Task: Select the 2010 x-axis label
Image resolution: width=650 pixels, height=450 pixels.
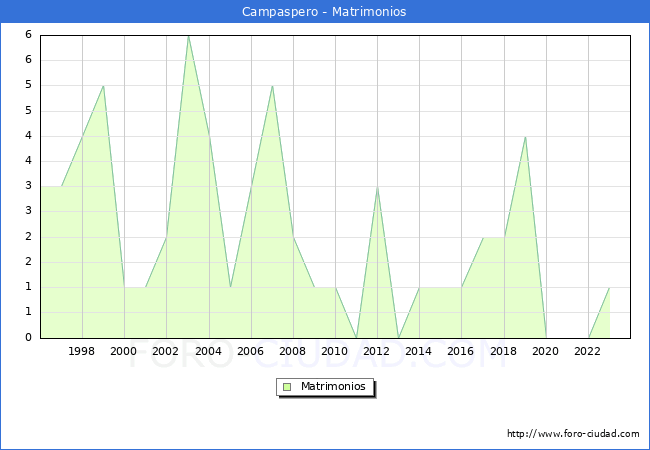Action: pyautogui.click(x=335, y=351)
